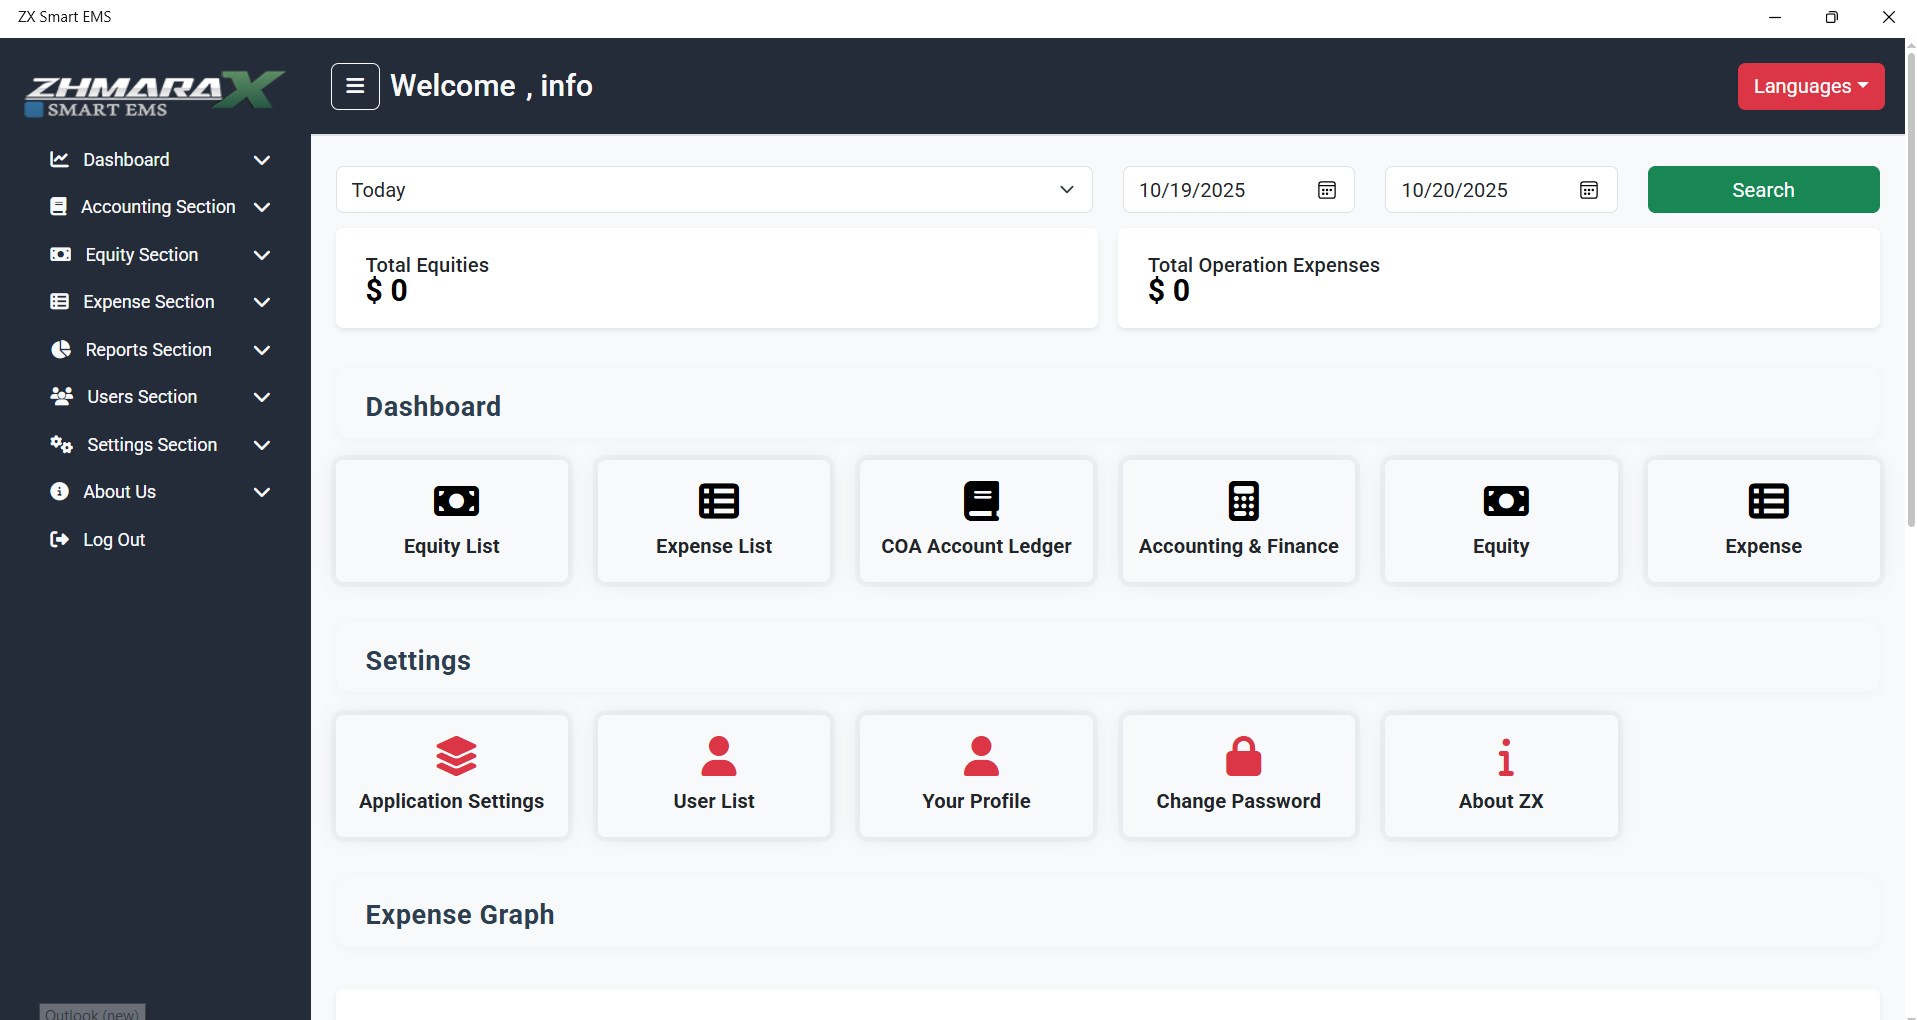This screenshot has width=1917, height=1020.
Task: Open the About ZX card label
Action: click(x=1501, y=801)
